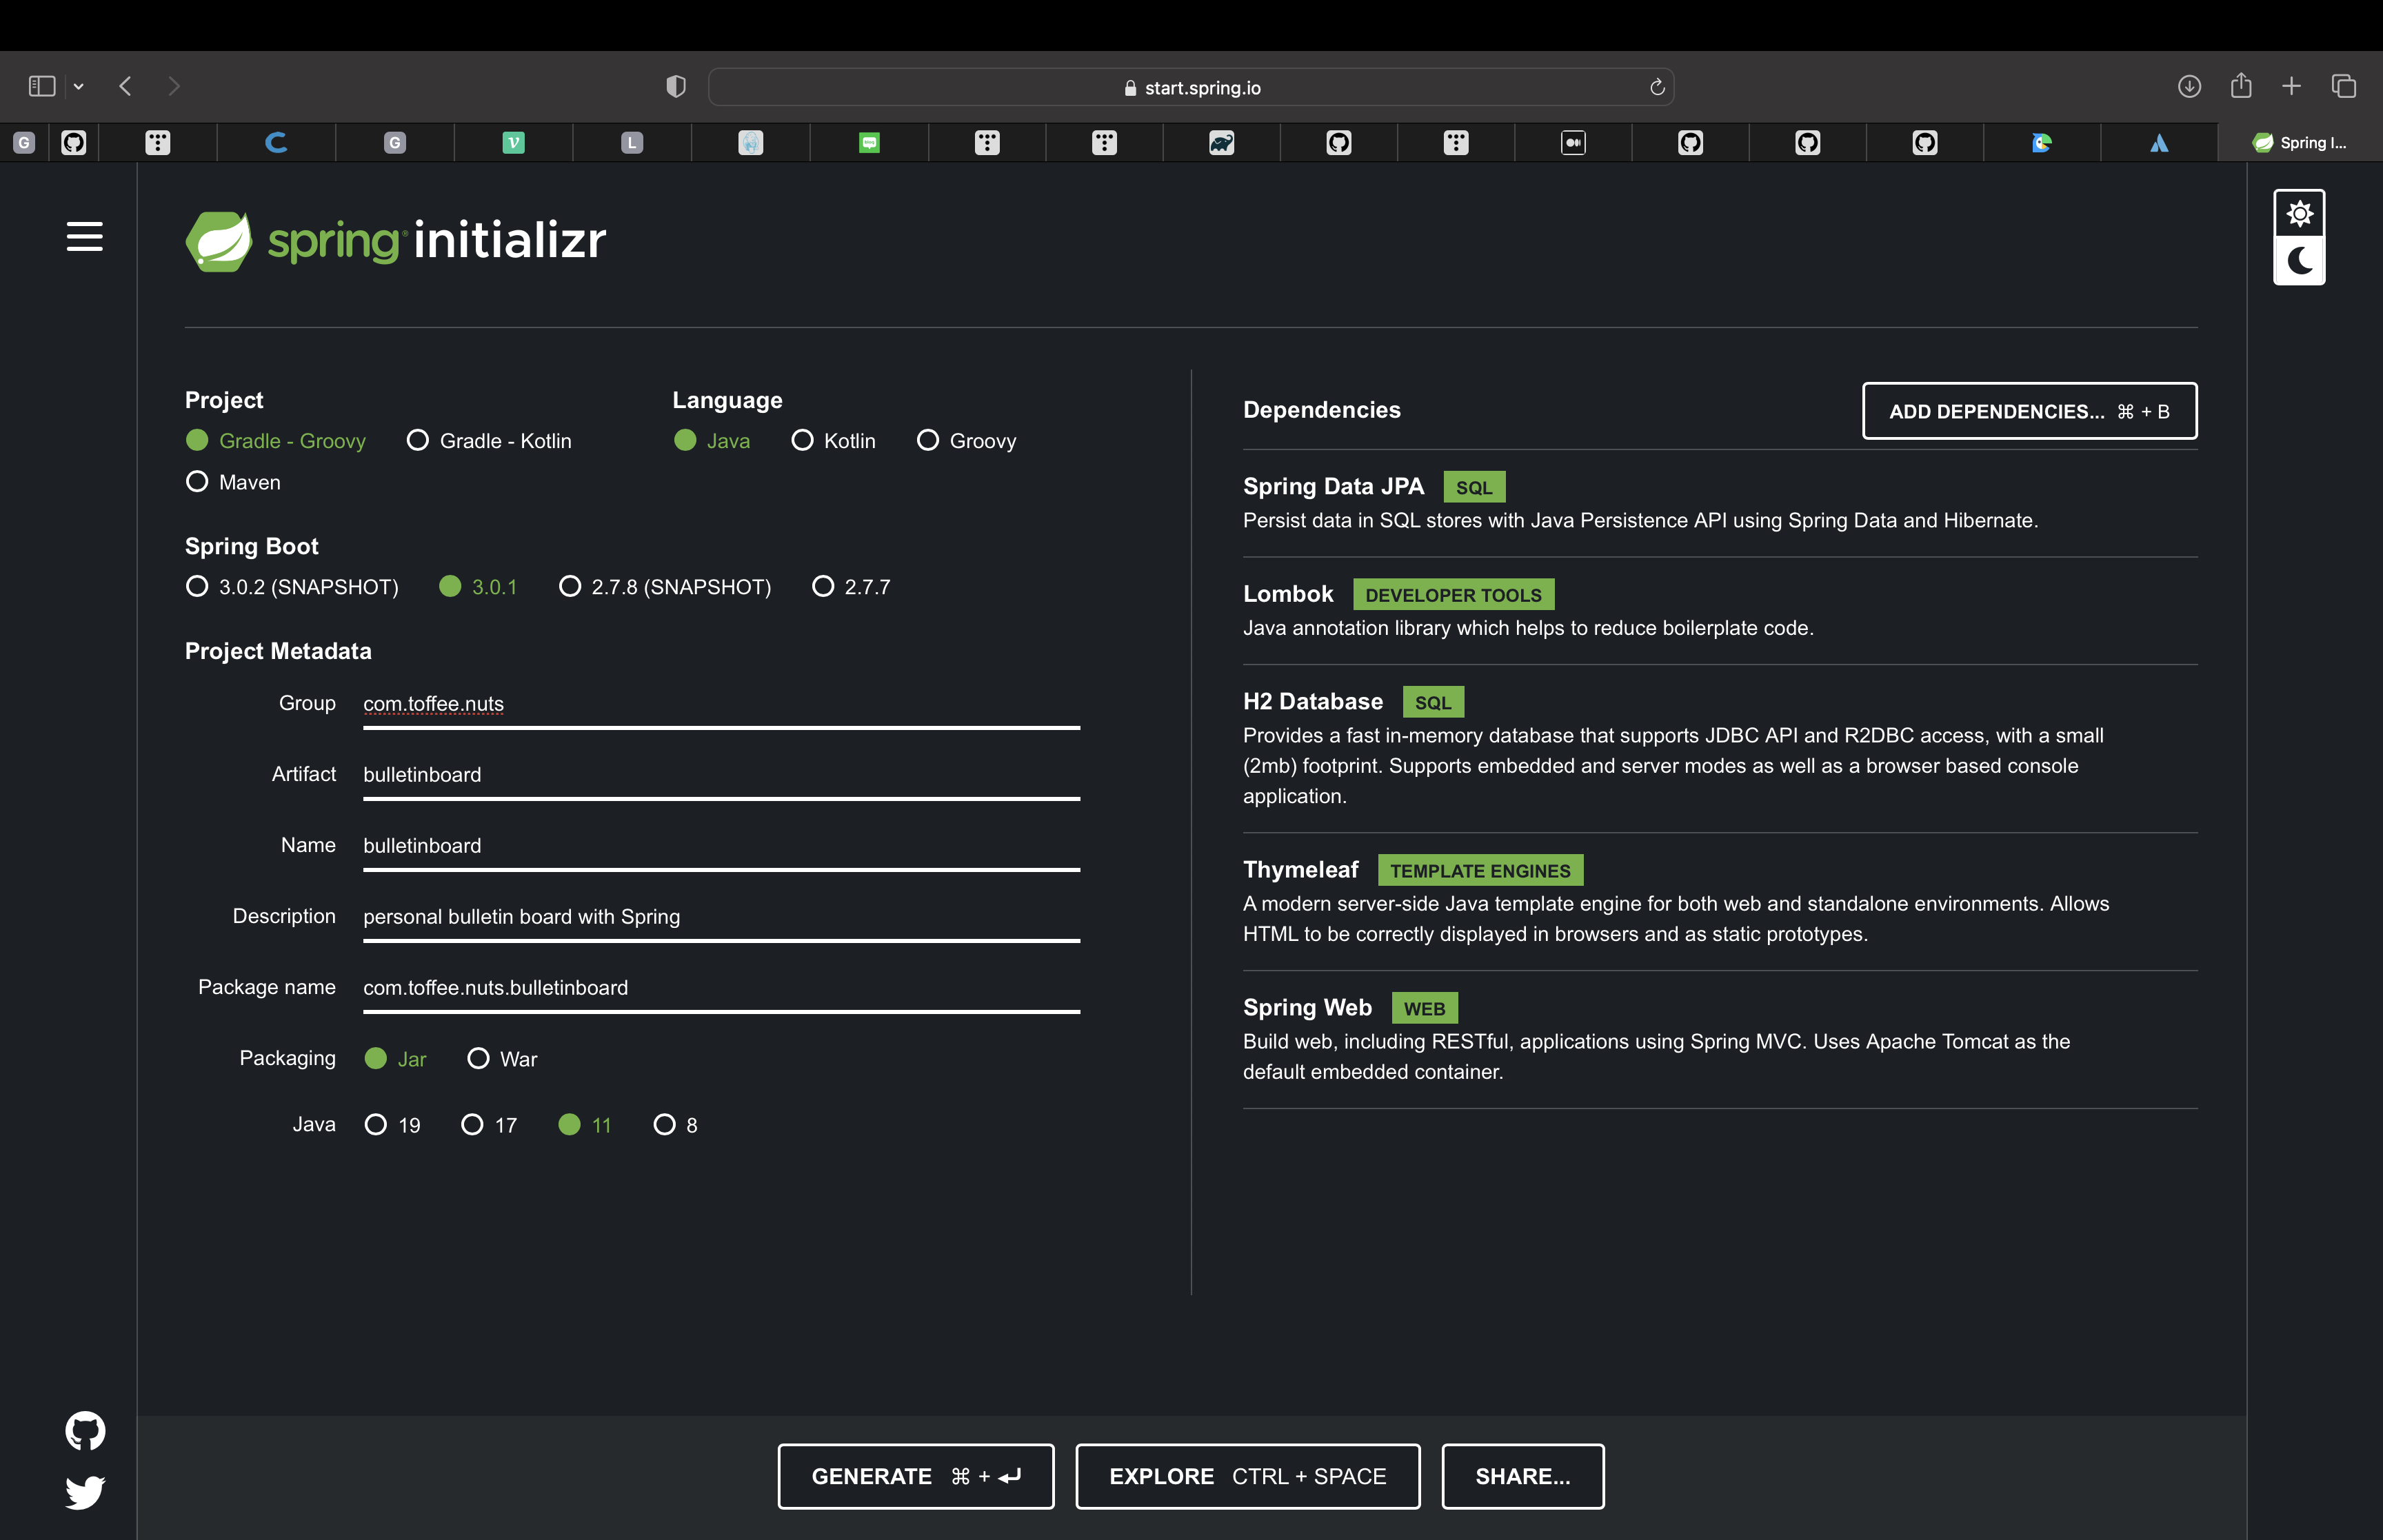Edit the Name field bulletinboard
Viewport: 2383px width, 1540px height.
[721, 846]
